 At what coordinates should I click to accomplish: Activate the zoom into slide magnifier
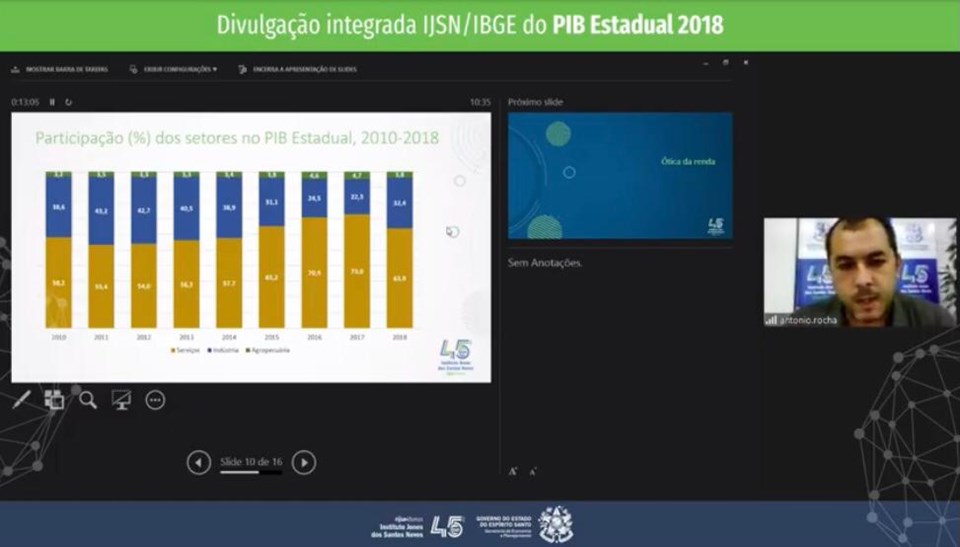(x=88, y=400)
